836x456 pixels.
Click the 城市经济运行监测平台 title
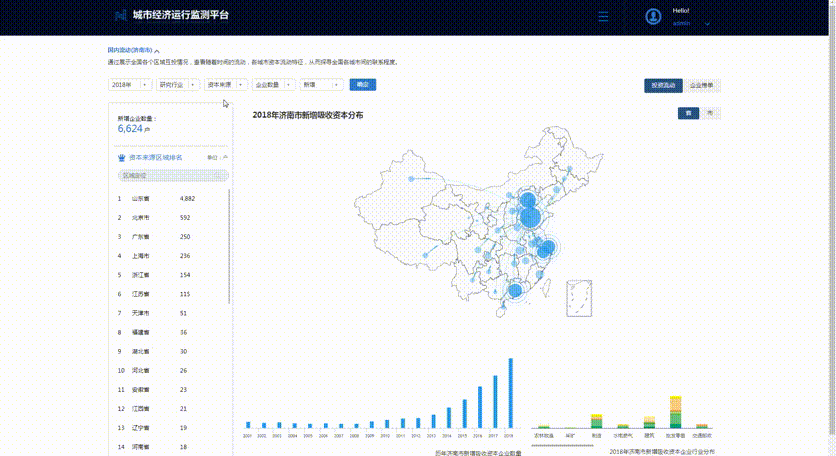[181, 15]
